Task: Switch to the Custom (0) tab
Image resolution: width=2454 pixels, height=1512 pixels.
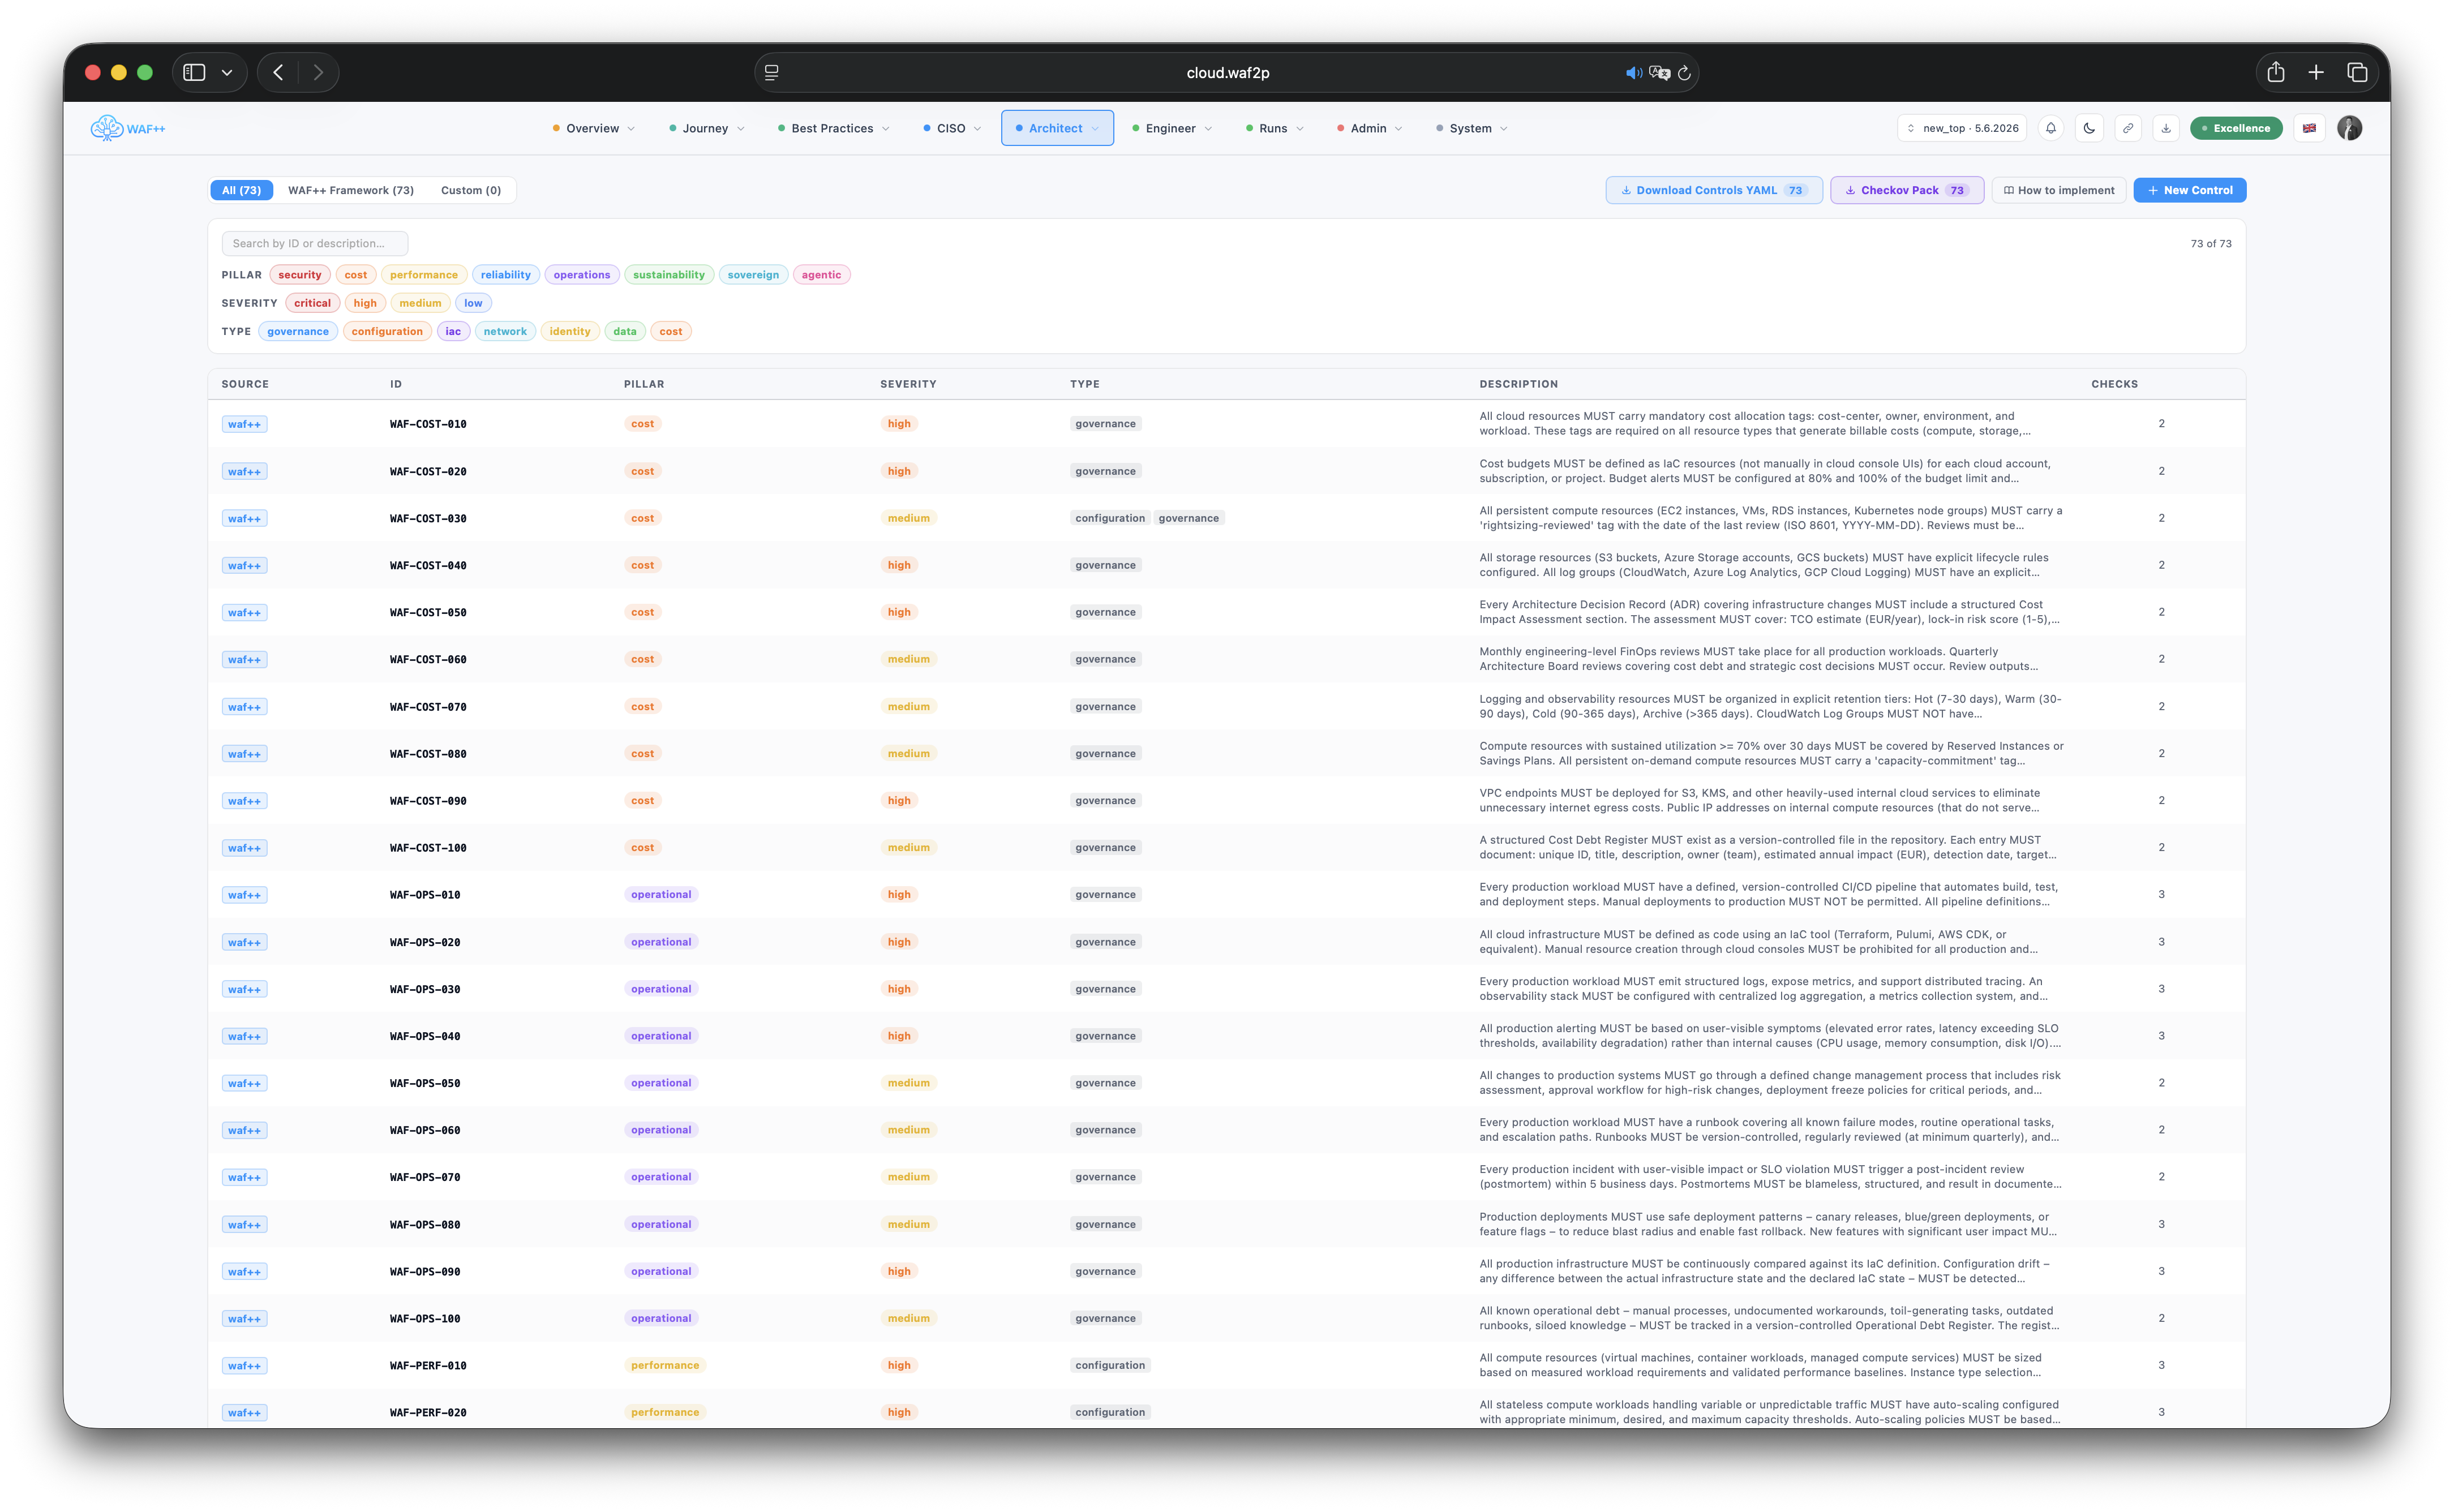Action: [471, 190]
